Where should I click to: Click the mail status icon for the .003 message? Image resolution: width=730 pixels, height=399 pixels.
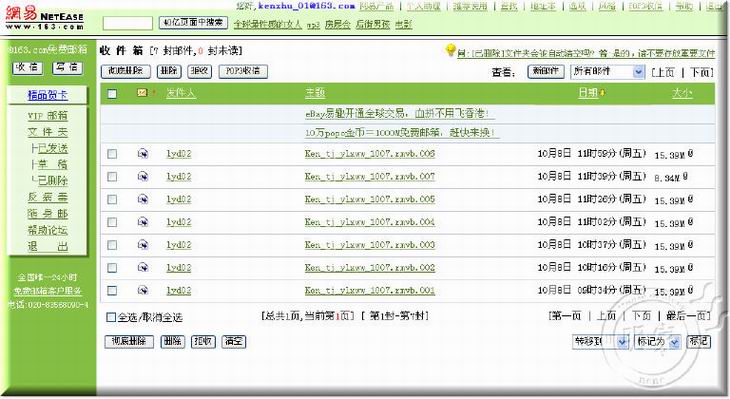coord(143,245)
